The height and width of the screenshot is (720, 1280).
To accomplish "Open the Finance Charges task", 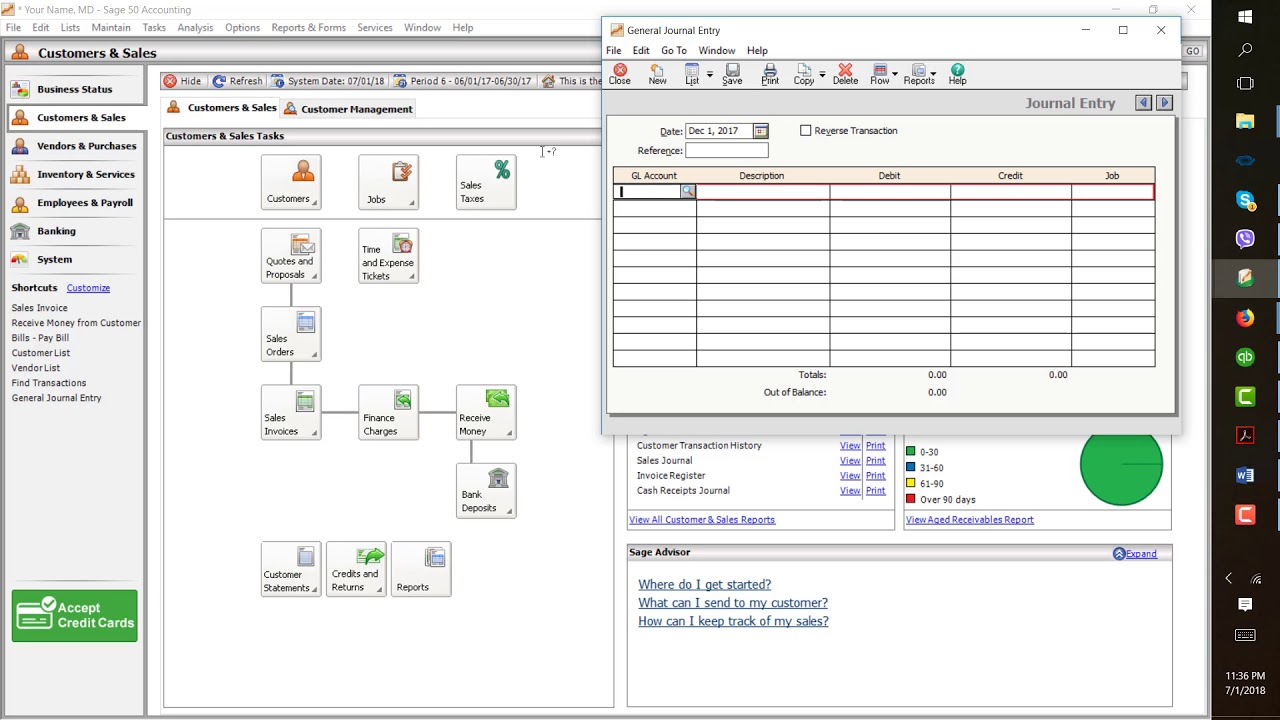I will [x=389, y=412].
